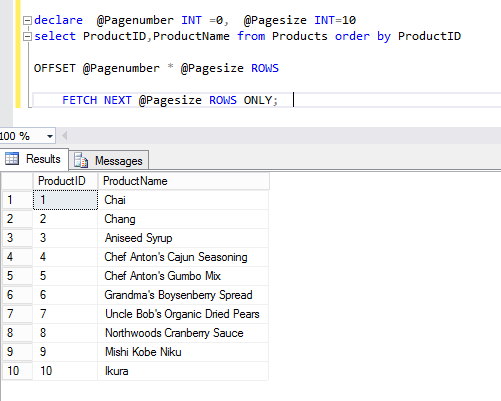Select the ProductID cell with value 10
This screenshot has height=401, width=501.
tap(65, 371)
